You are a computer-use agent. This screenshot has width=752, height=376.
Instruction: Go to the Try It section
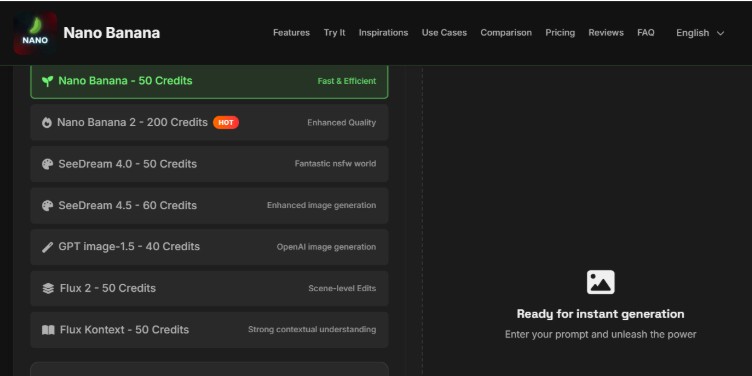point(334,33)
